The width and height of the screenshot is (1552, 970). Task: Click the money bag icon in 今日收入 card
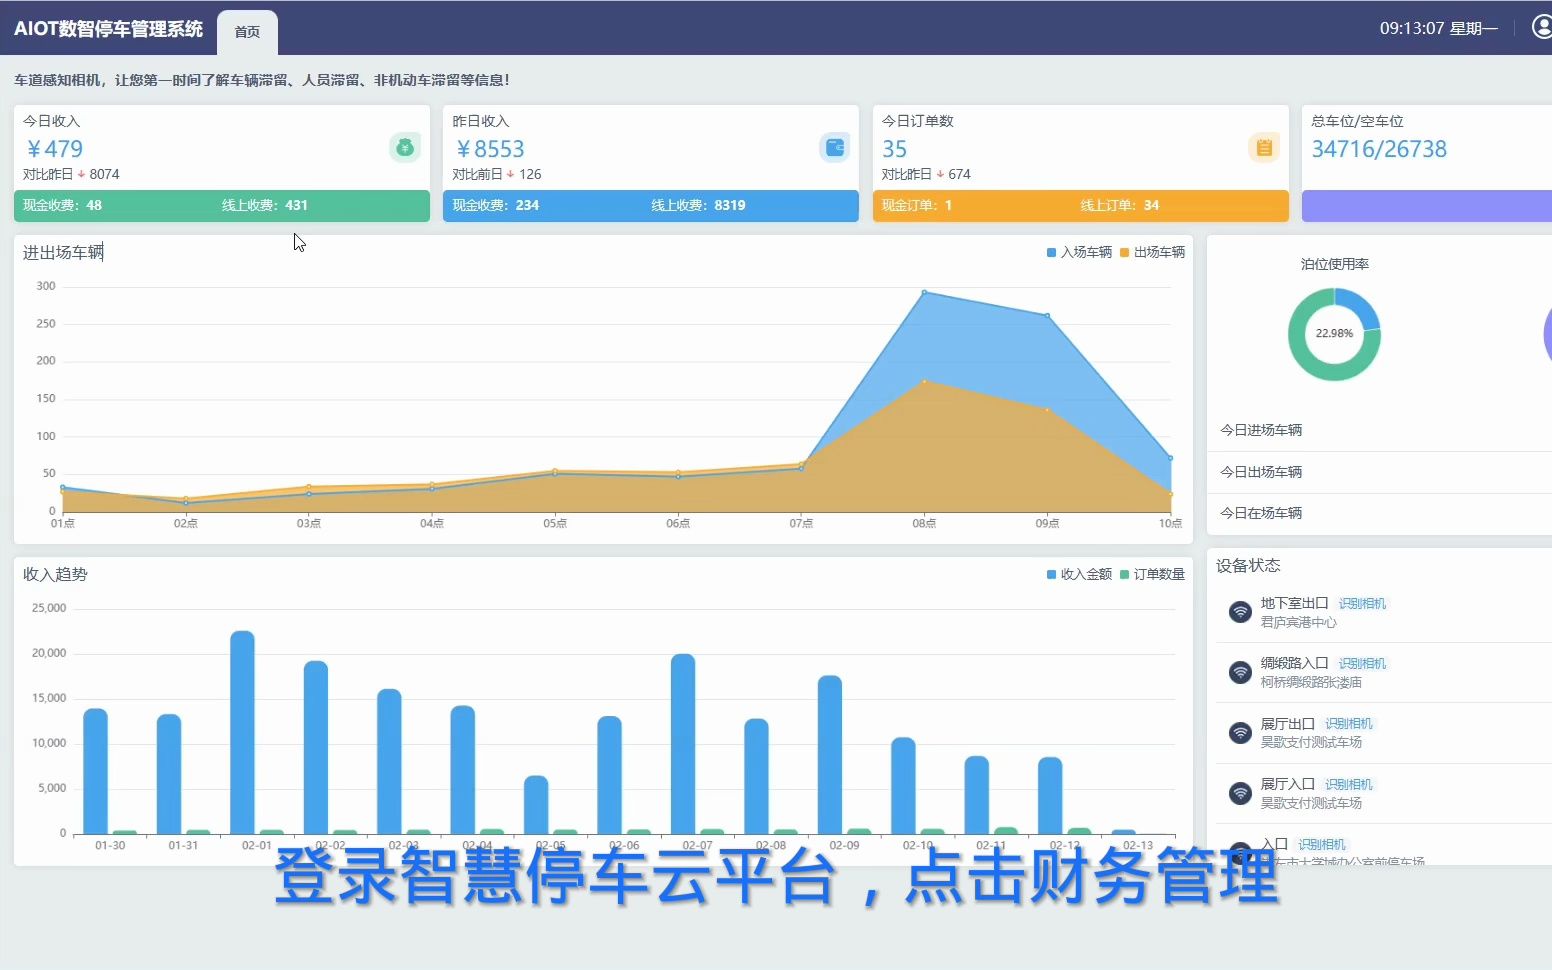[405, 148]
